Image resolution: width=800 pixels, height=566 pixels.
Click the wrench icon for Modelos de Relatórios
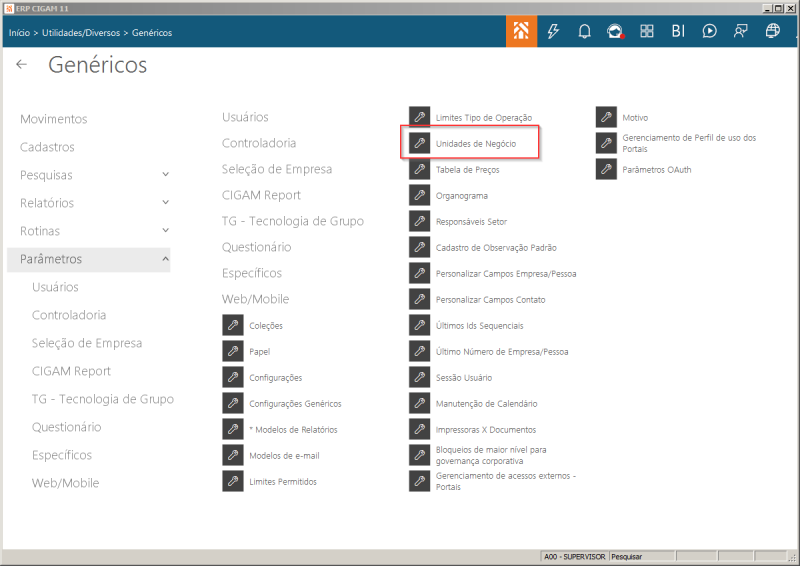(x=233, y=429)
